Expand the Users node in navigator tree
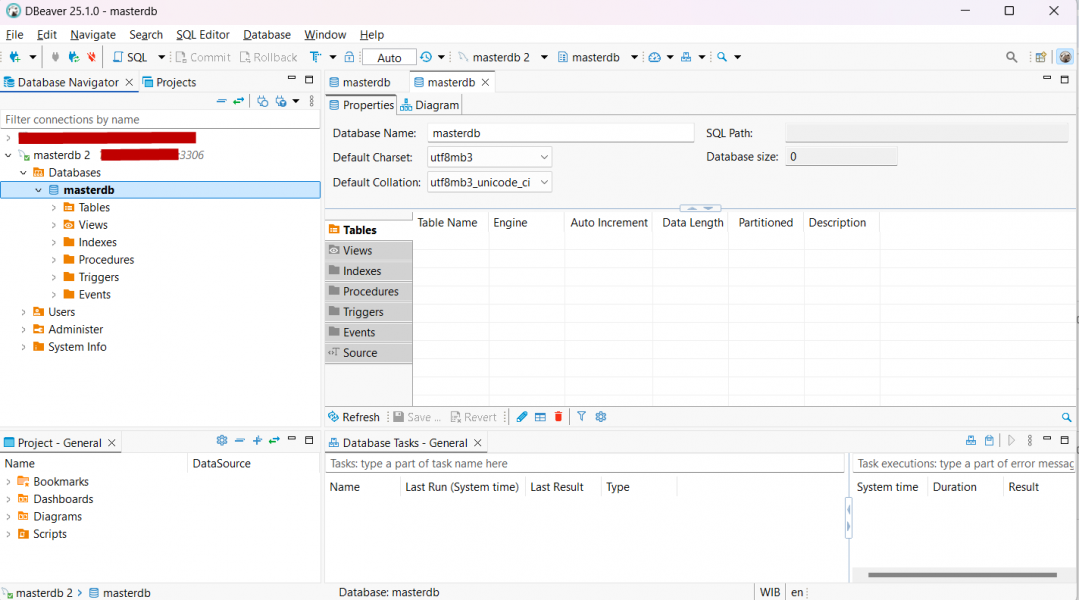 [23, 312]
